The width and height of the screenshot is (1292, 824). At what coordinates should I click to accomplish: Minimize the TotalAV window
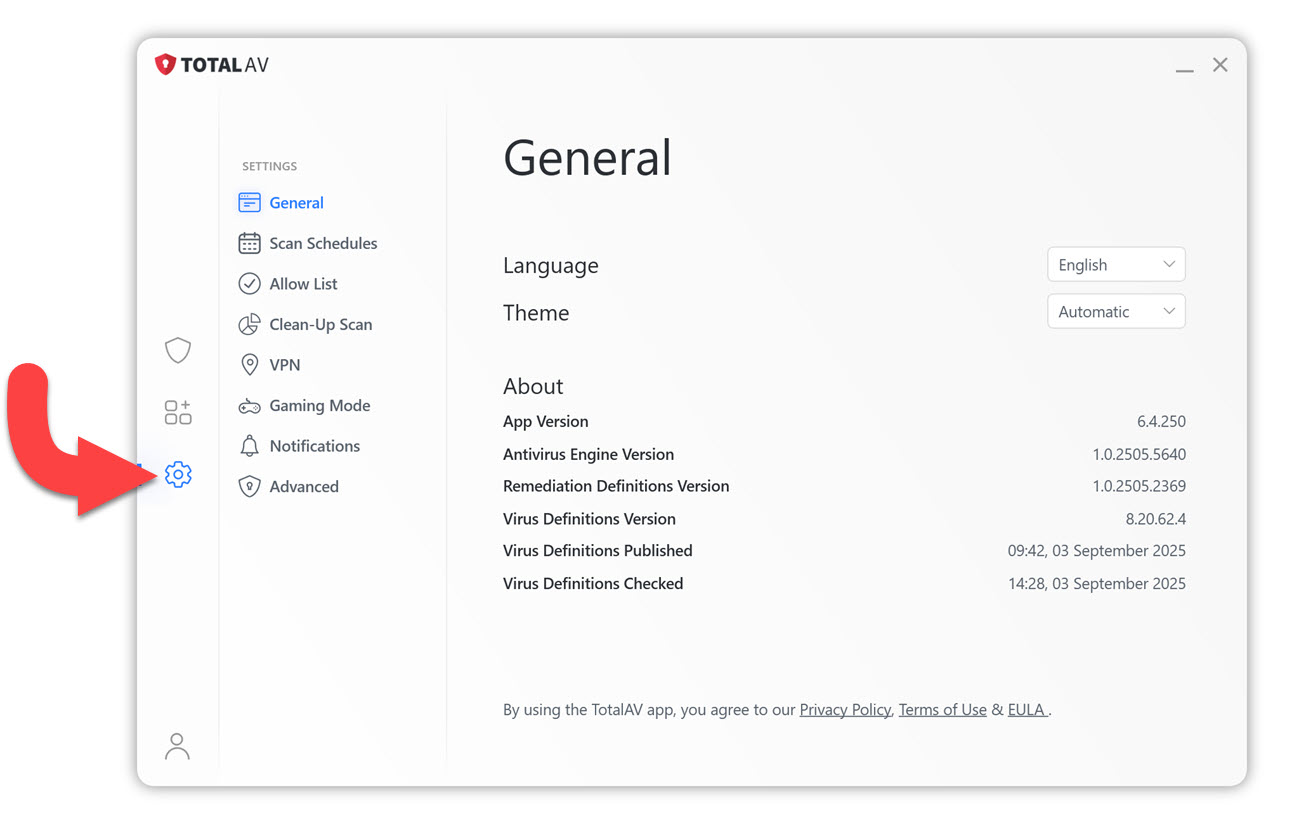click(1184, 66)
